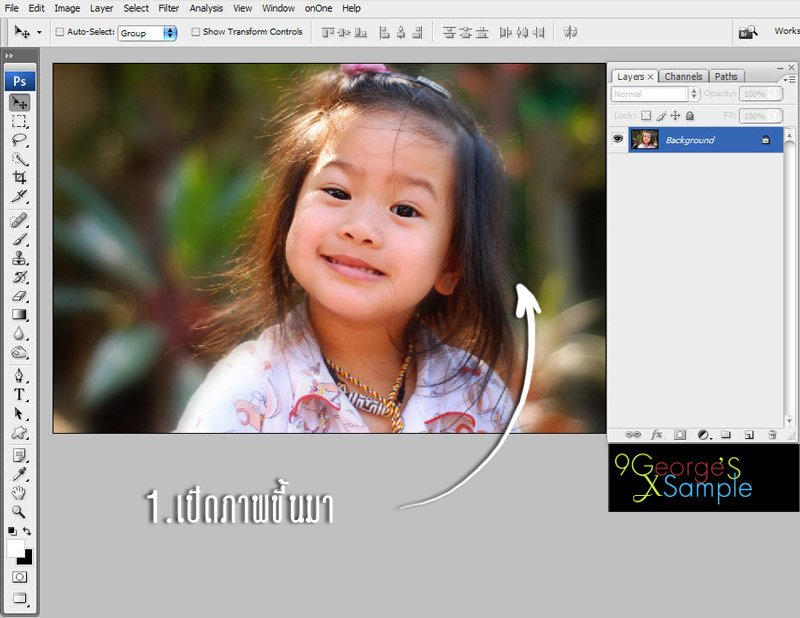800x618 pixels.
Task: Open the File menu
Action: pos(11,8)
